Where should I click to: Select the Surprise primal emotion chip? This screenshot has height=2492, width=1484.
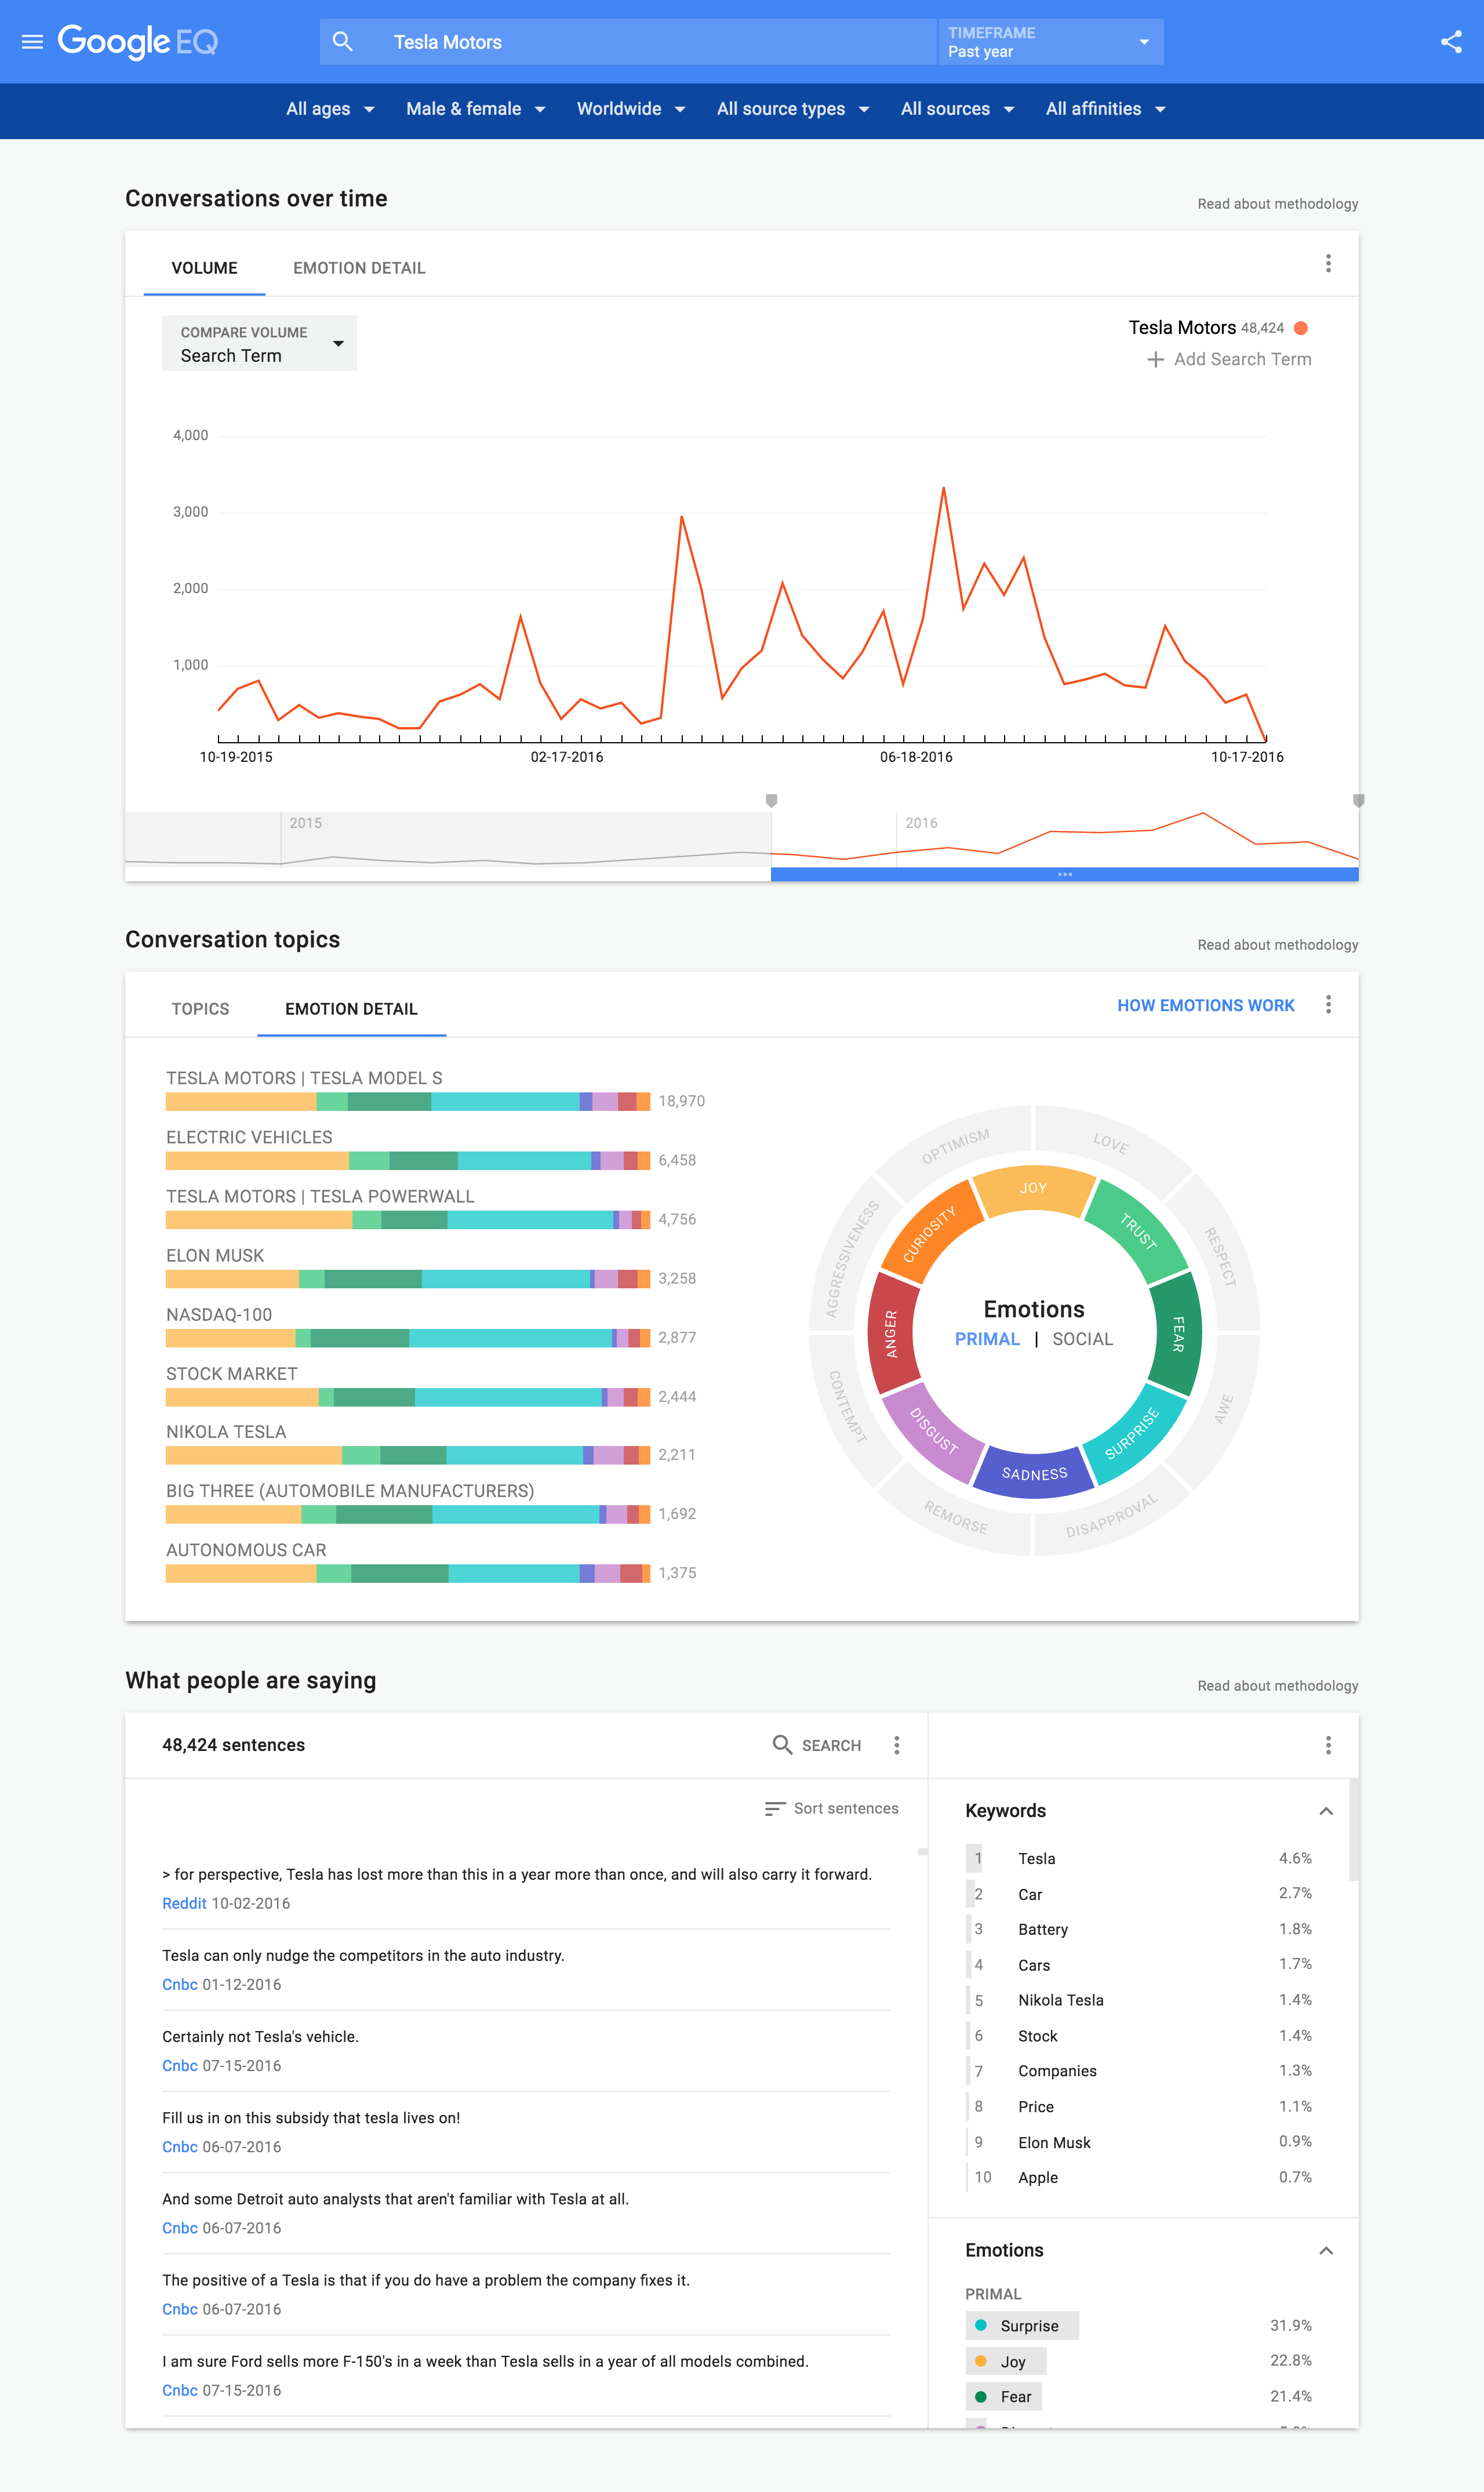pos(1022,2326)
